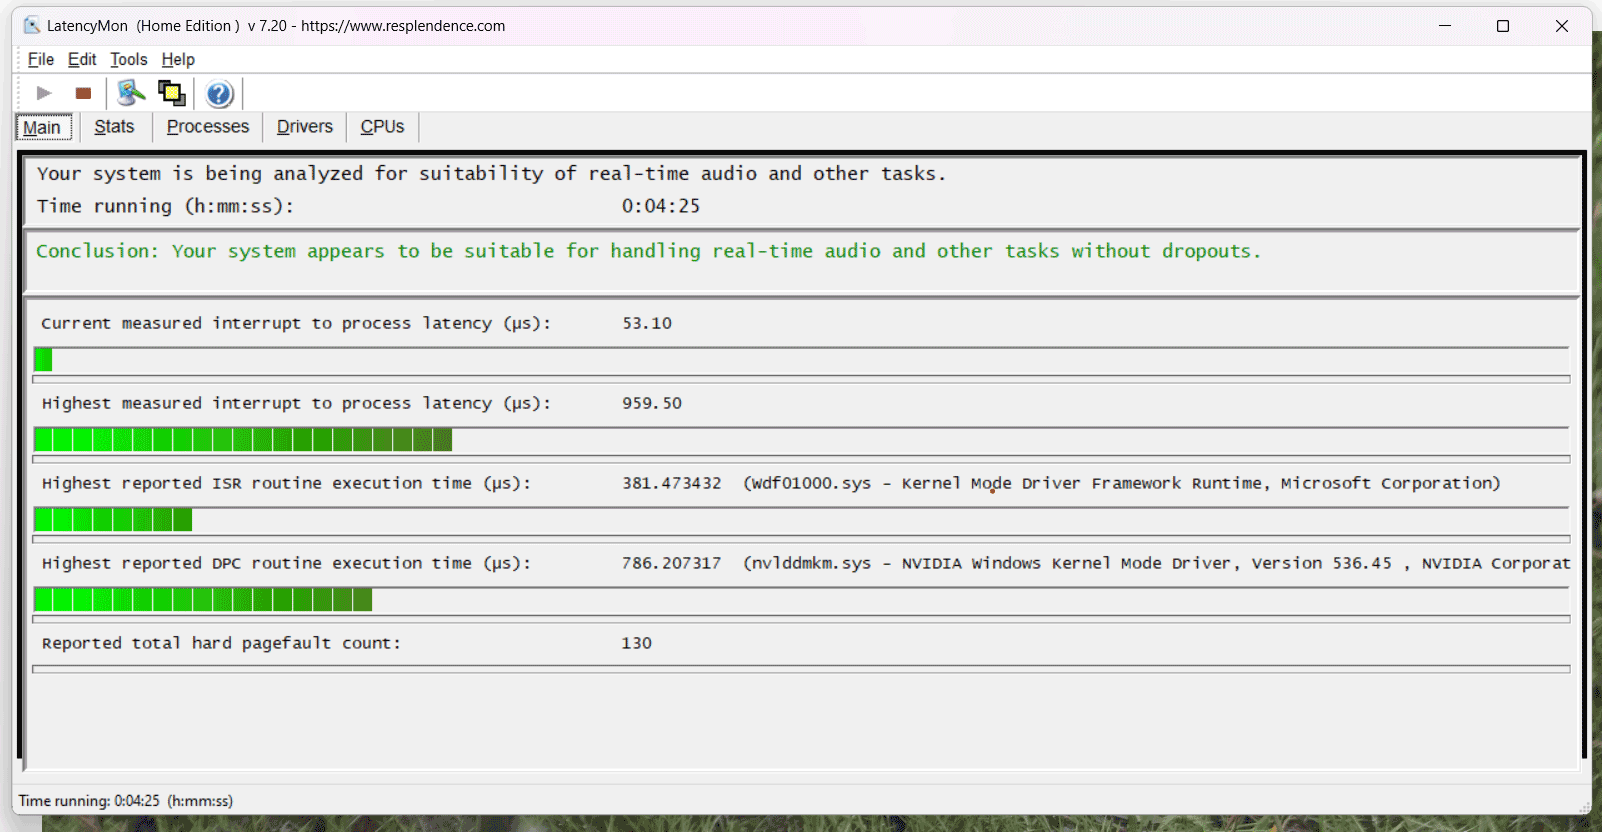This screenshot has width=1602, height=832.
Task: Select the conclusion text about real-time audio
Action: [x=649, y=251]
